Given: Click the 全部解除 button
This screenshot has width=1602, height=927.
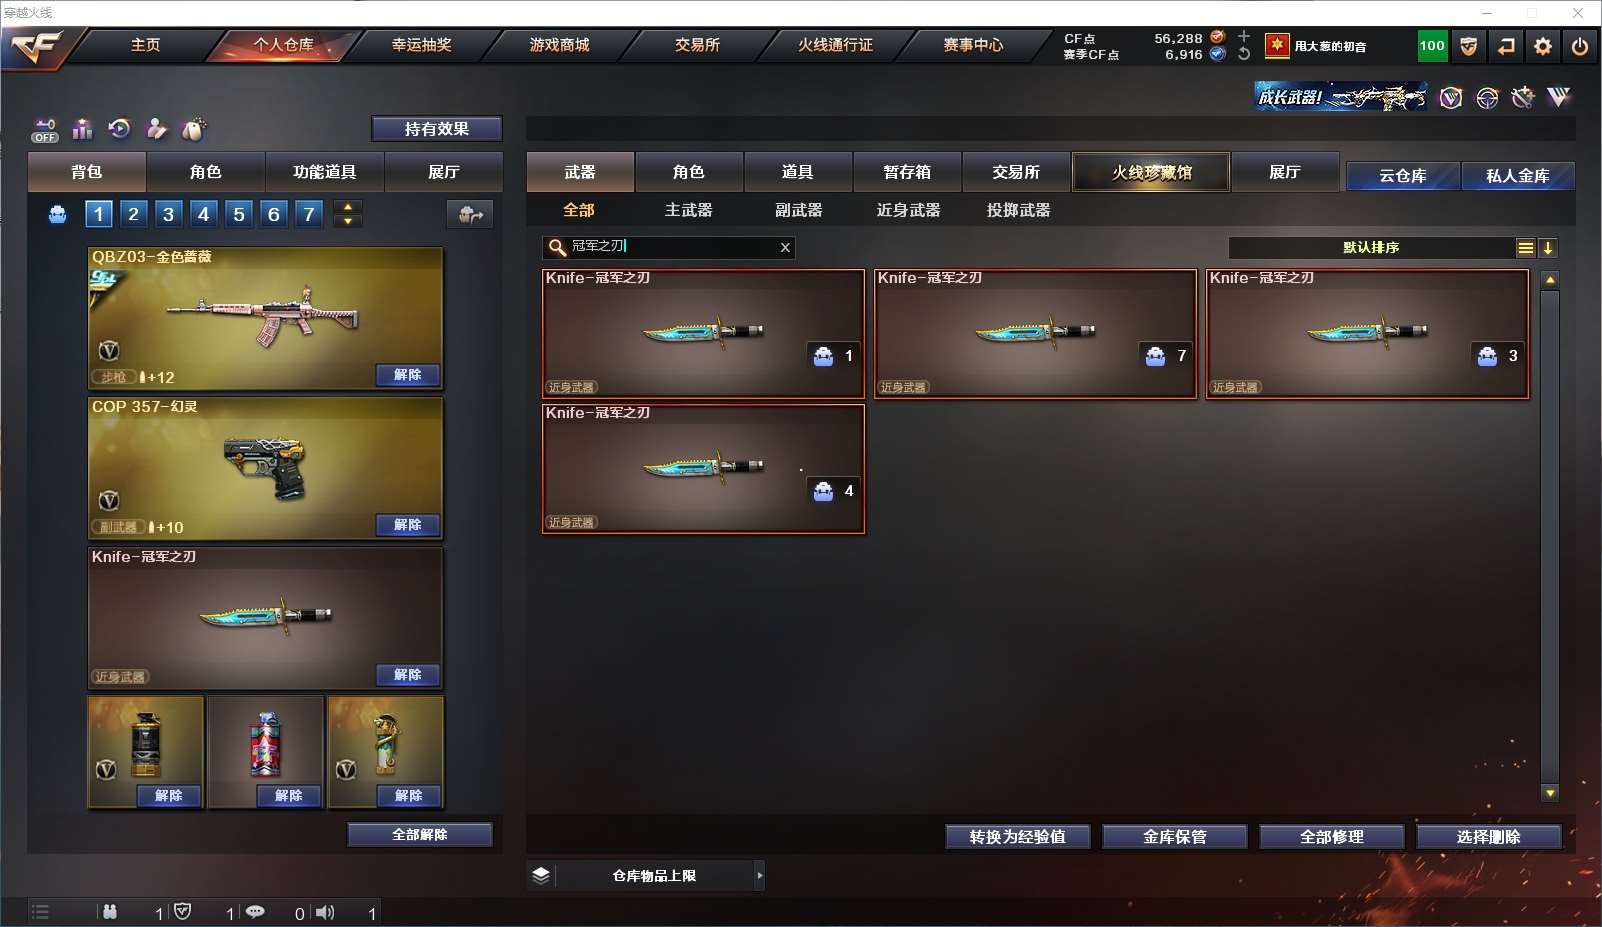Looking at the screenshot, I should [420, 835].
